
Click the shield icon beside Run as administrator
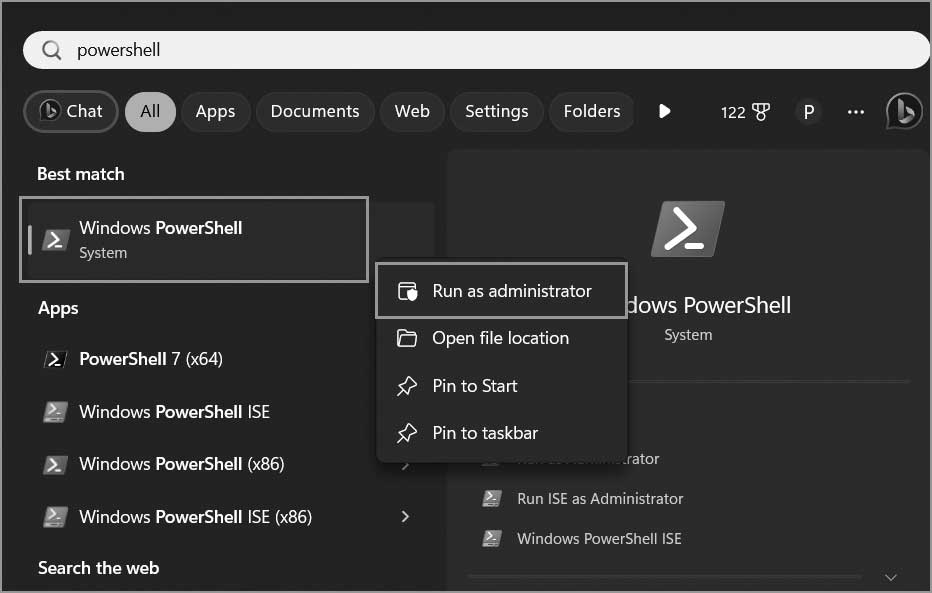407,291
